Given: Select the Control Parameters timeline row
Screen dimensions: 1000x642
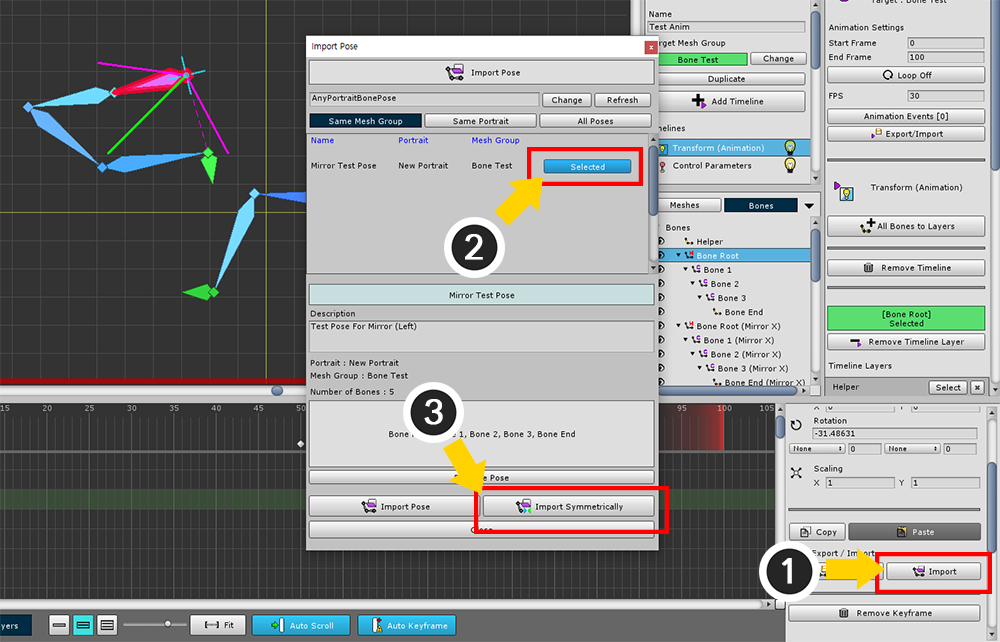Looking at the screenshot, I should [x=733, y=166].
